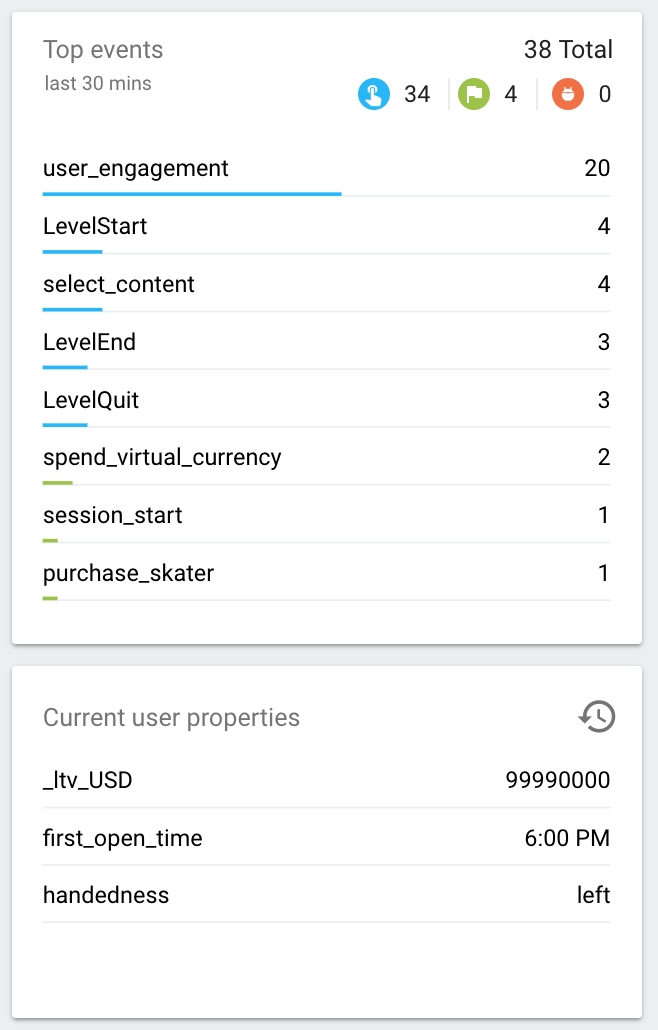The width and height of the screenshot is (658, 1030).
Task: Select the green conversions flag icon
Action: [473, 93]
